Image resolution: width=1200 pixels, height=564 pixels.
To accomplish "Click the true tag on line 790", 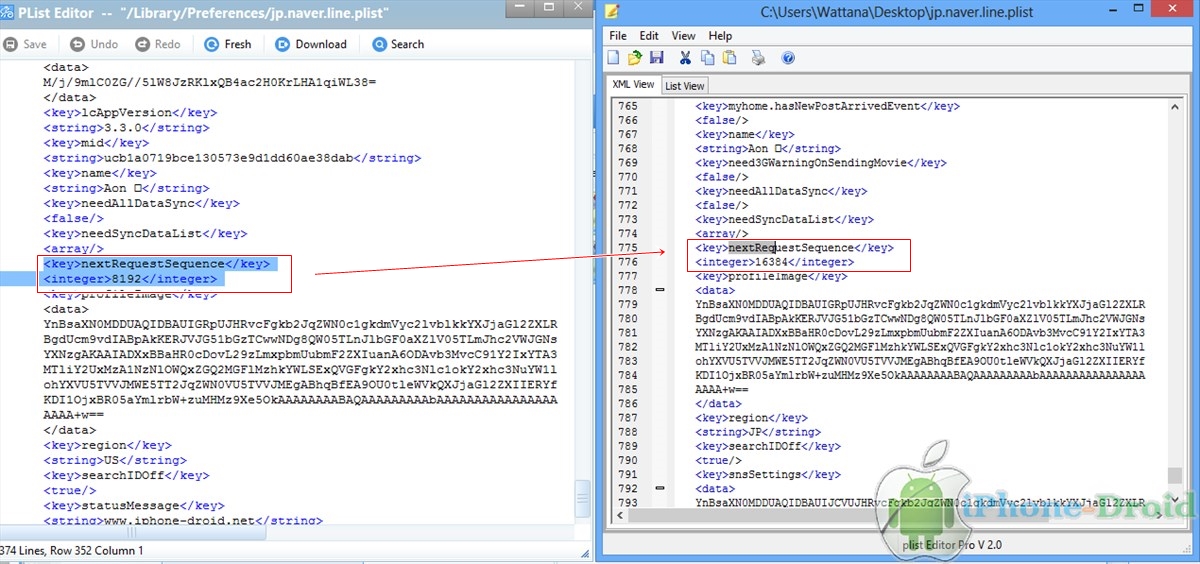I will coord(719,460).
